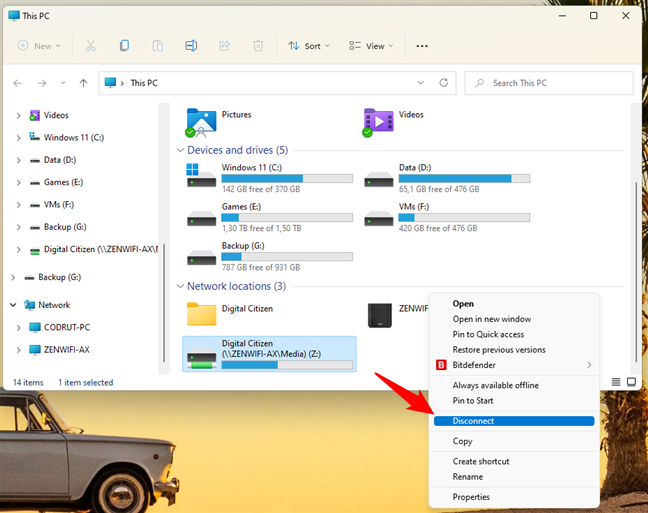Collapse the Network tree node
Screen dimensions: 648x513
13,305
